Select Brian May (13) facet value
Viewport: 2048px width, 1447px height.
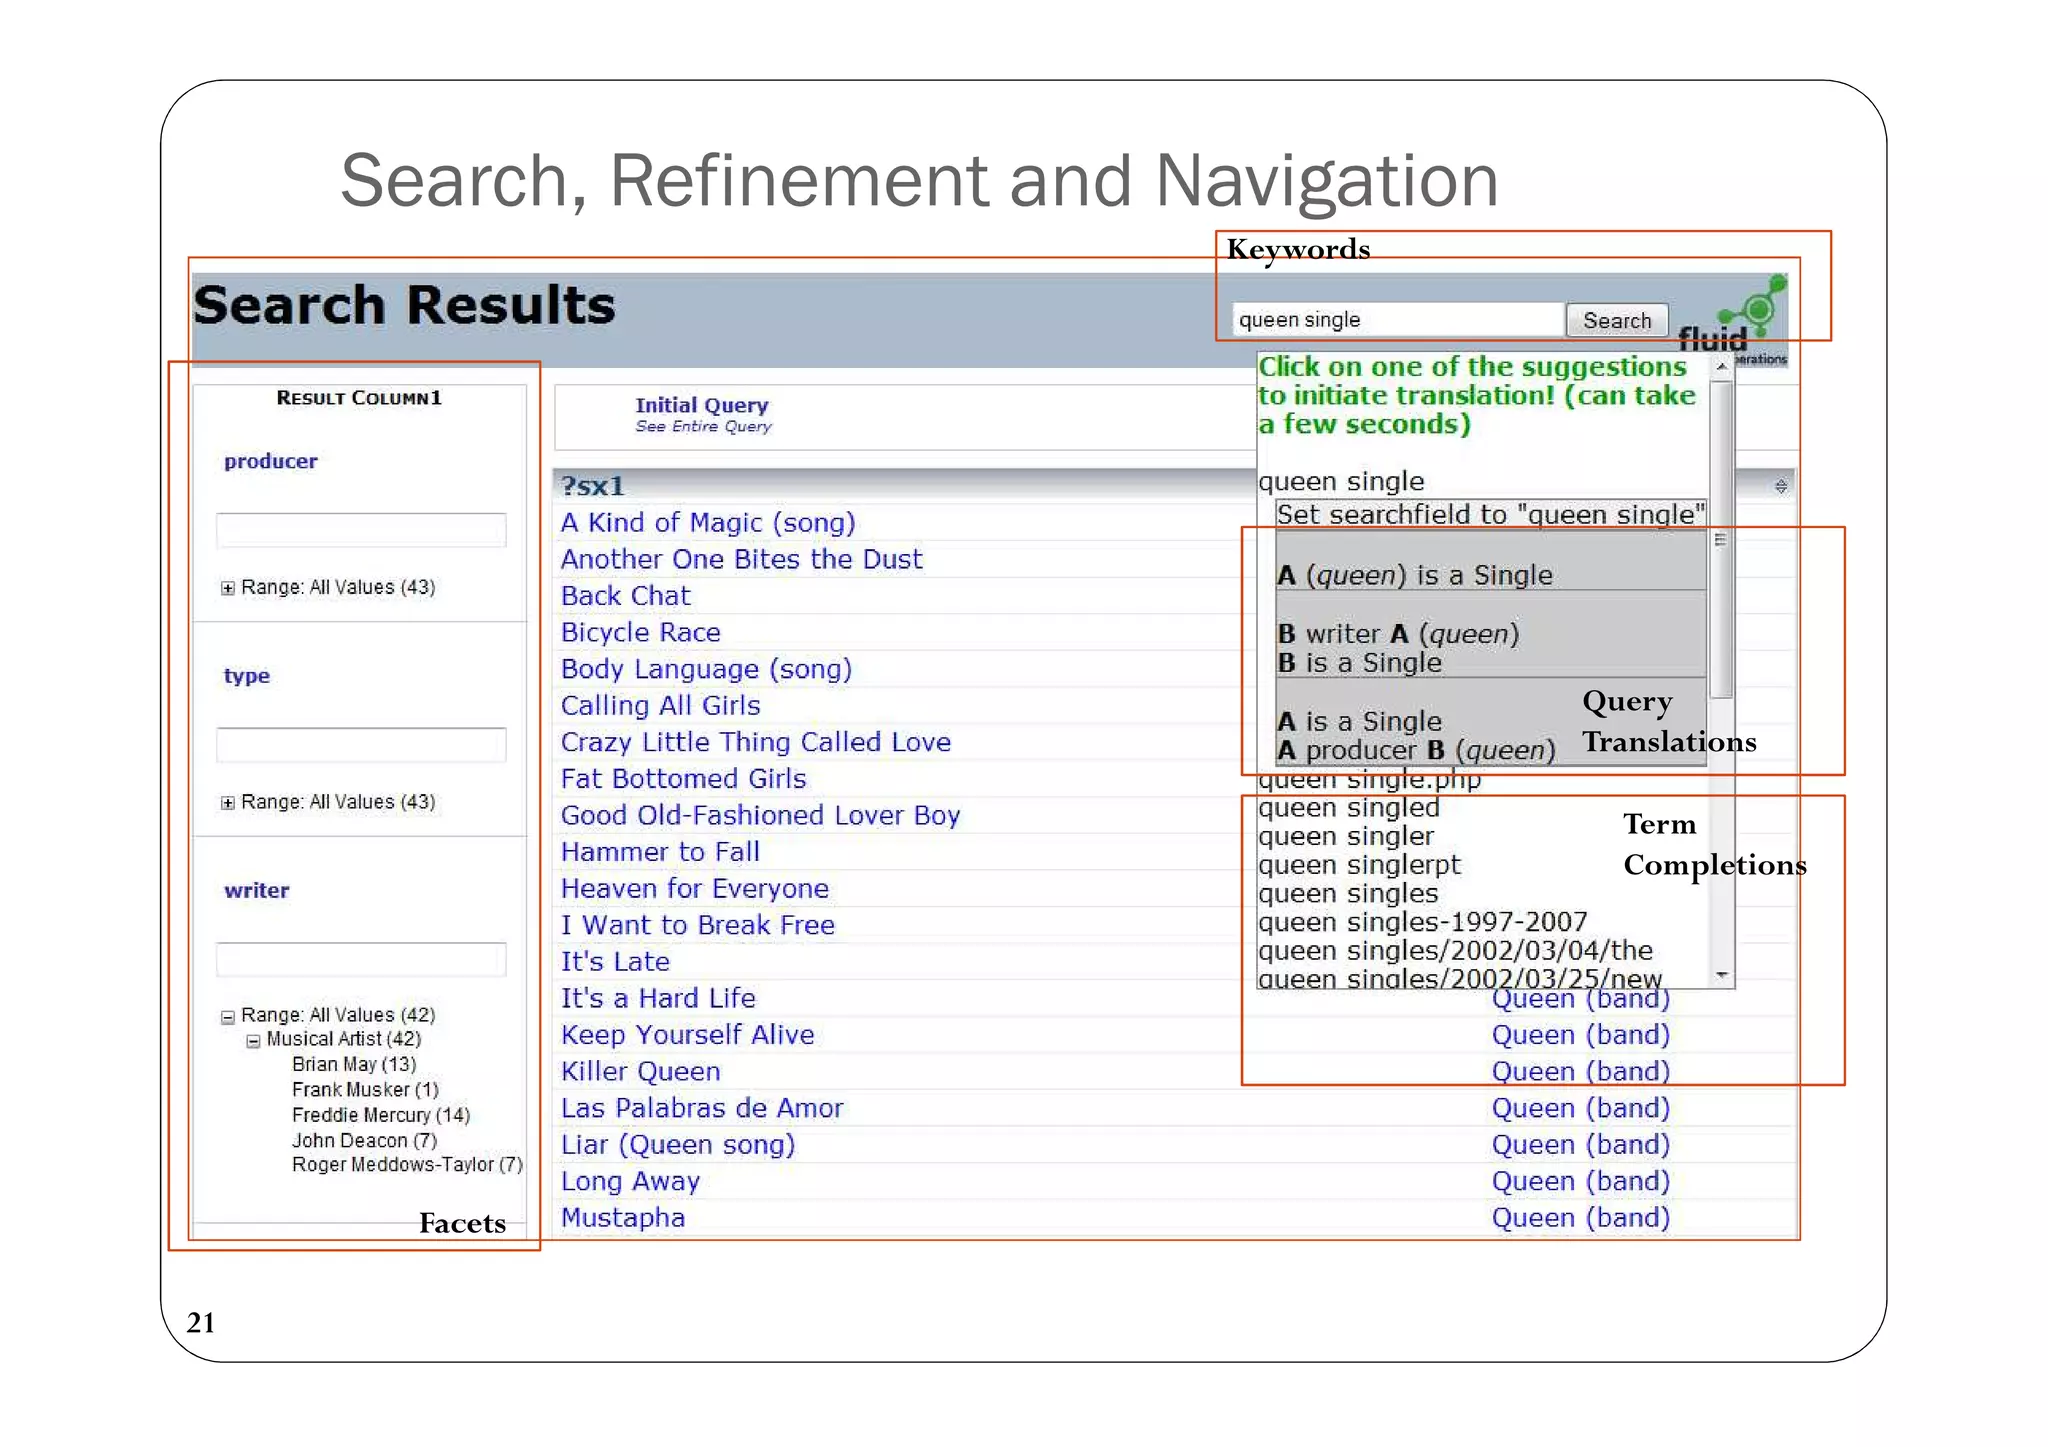354,1064
